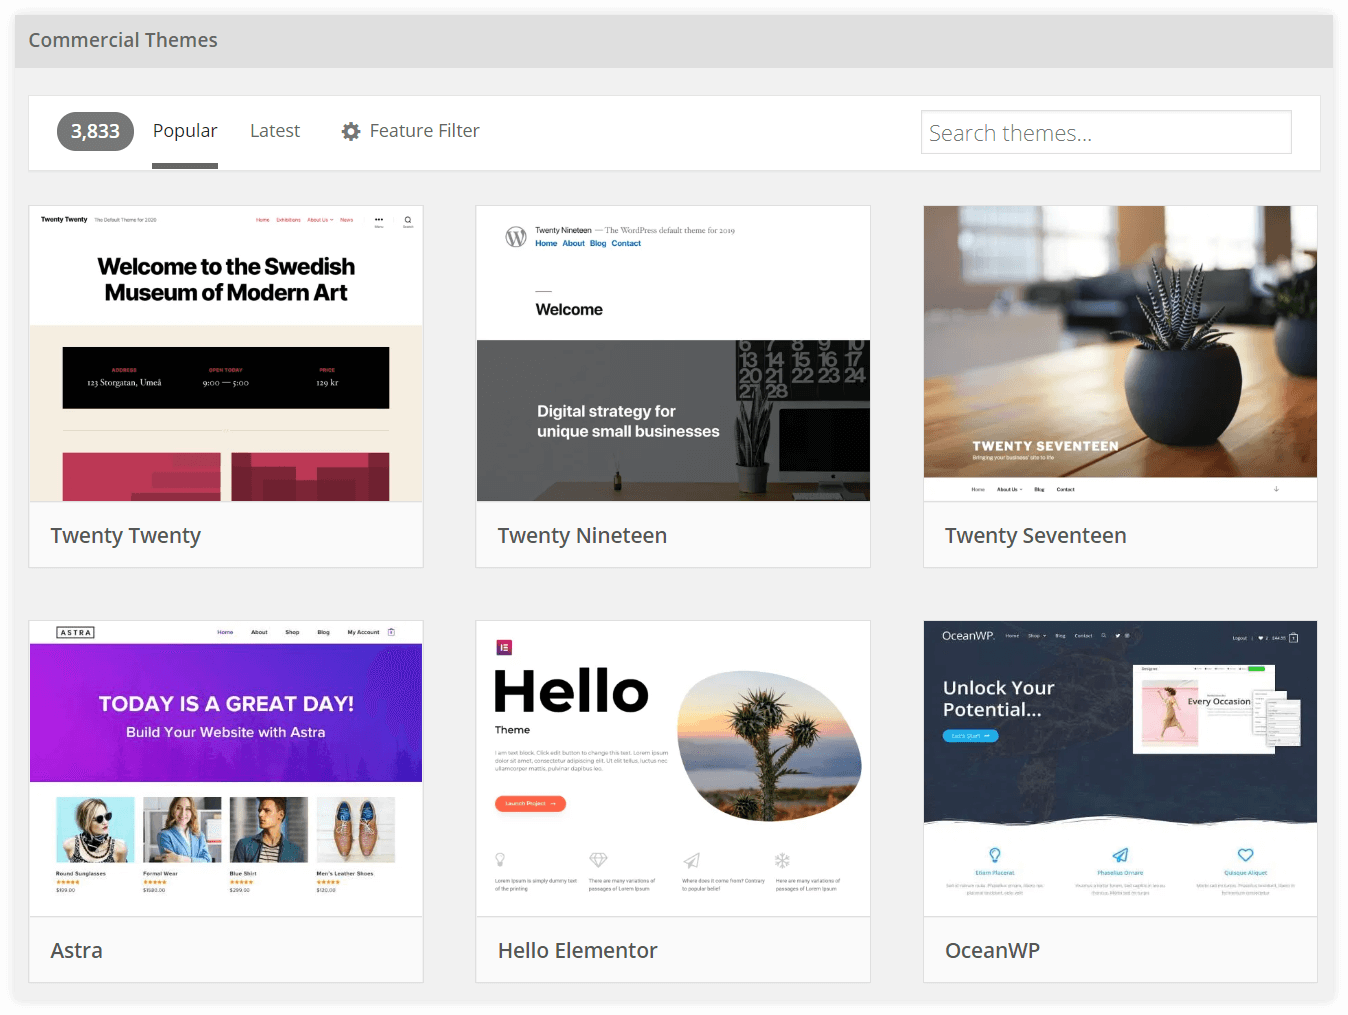Click lightbulb icon in OceanWP preview
The width and height of the screenshot is (1348, 1015).
(995, 855)
